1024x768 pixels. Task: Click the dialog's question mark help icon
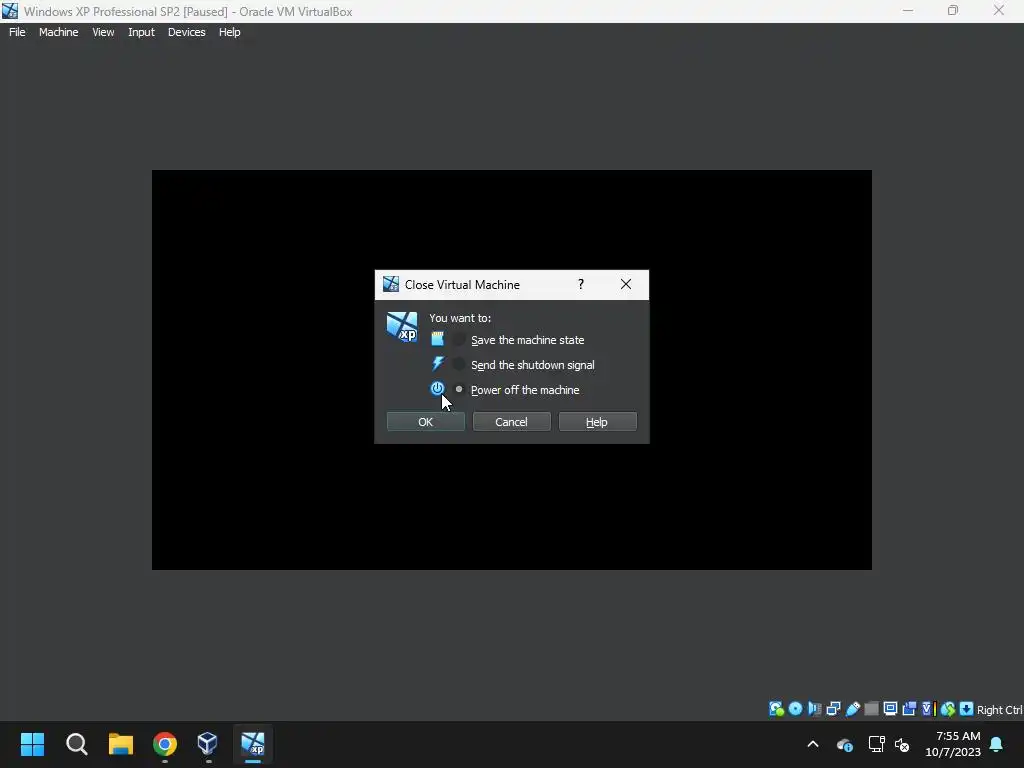(581, 284)
